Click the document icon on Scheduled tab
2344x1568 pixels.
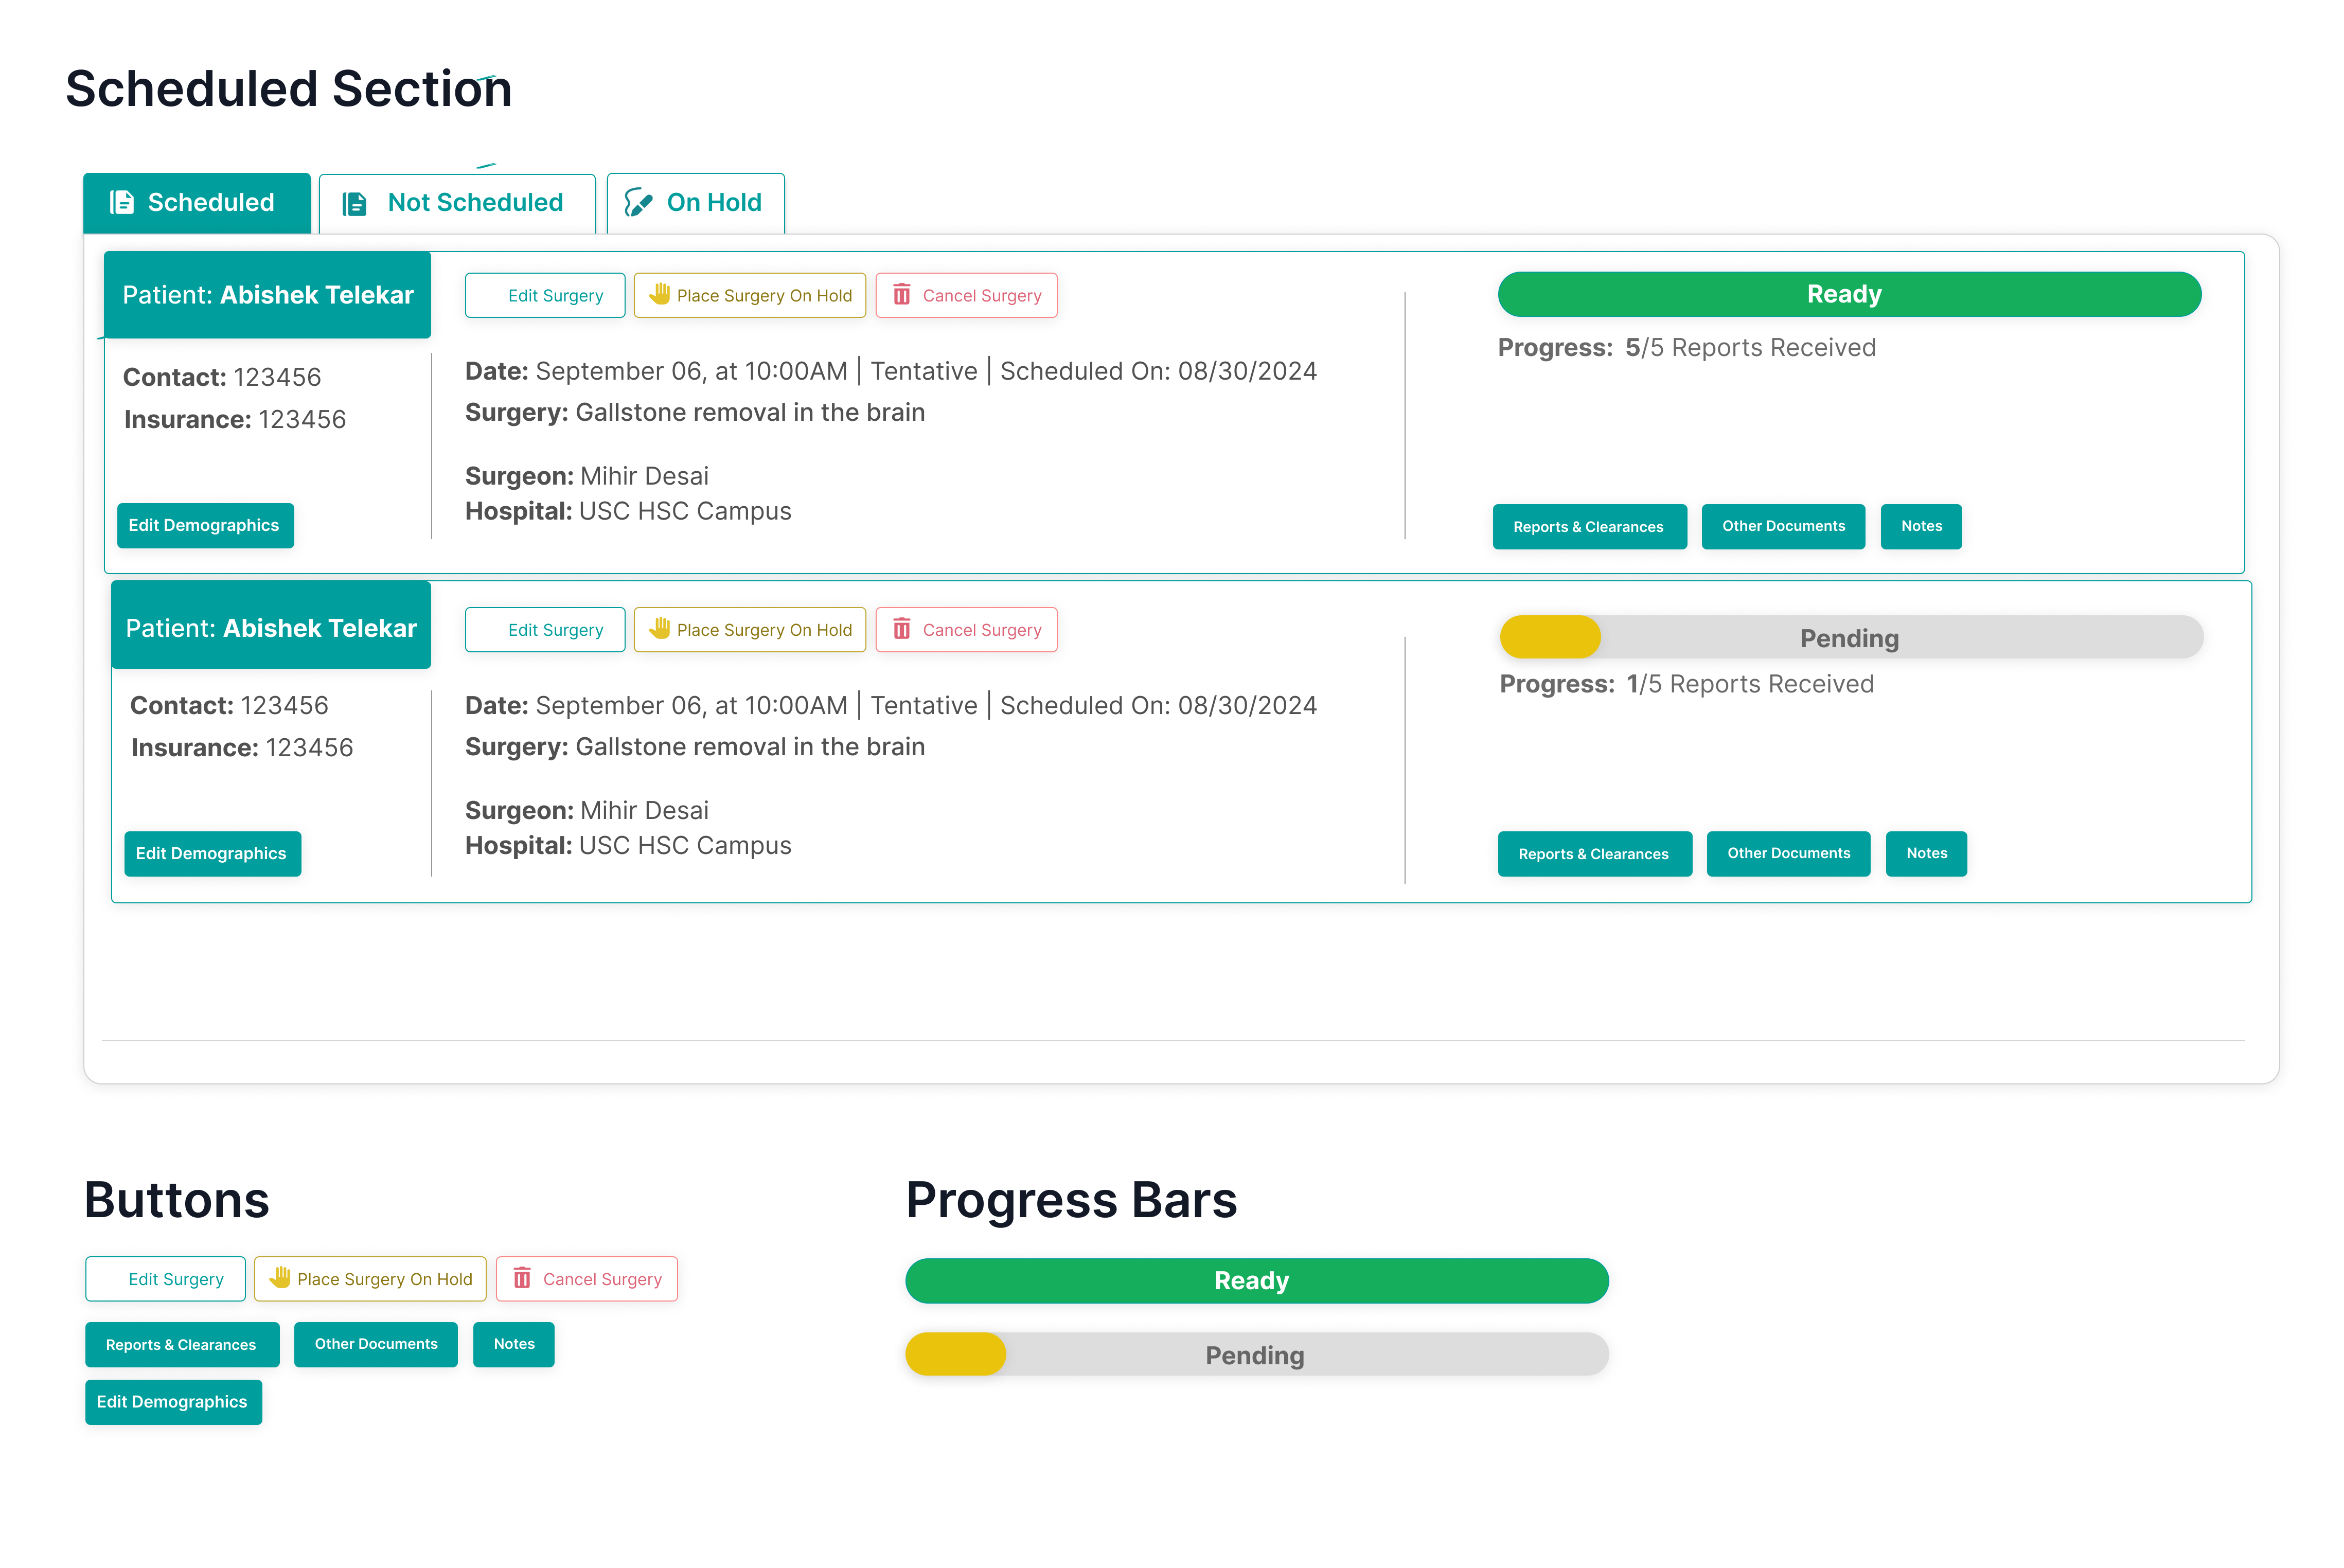122,203
